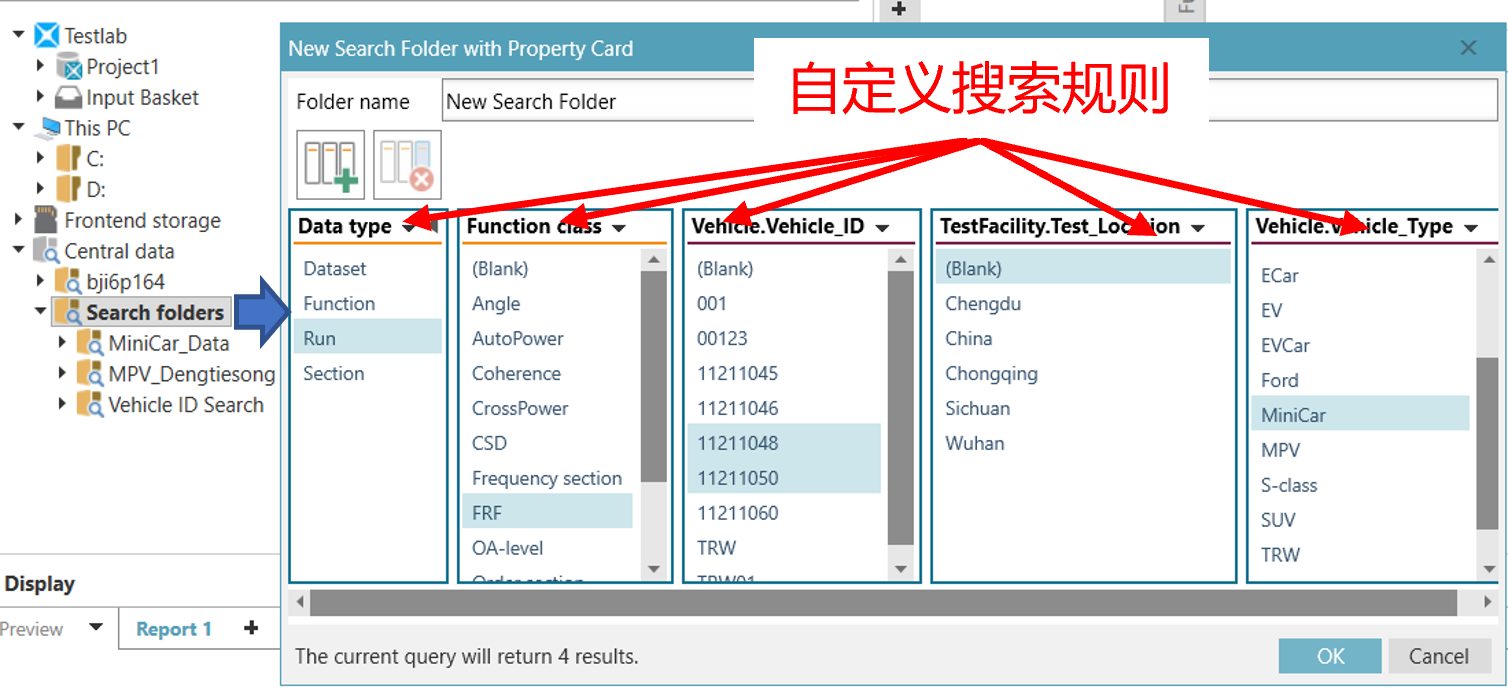Screen dimensions: 1508x693
Task: Click the Folder name input field
Action: [x=596, y=102]
